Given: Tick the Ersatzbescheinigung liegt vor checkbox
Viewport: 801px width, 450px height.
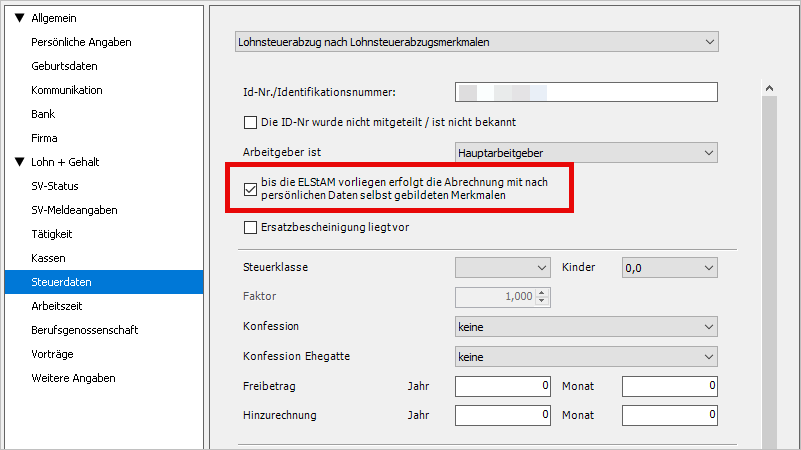Looking at the screenshot, I should pyautogui.click(x=251, y=228).
